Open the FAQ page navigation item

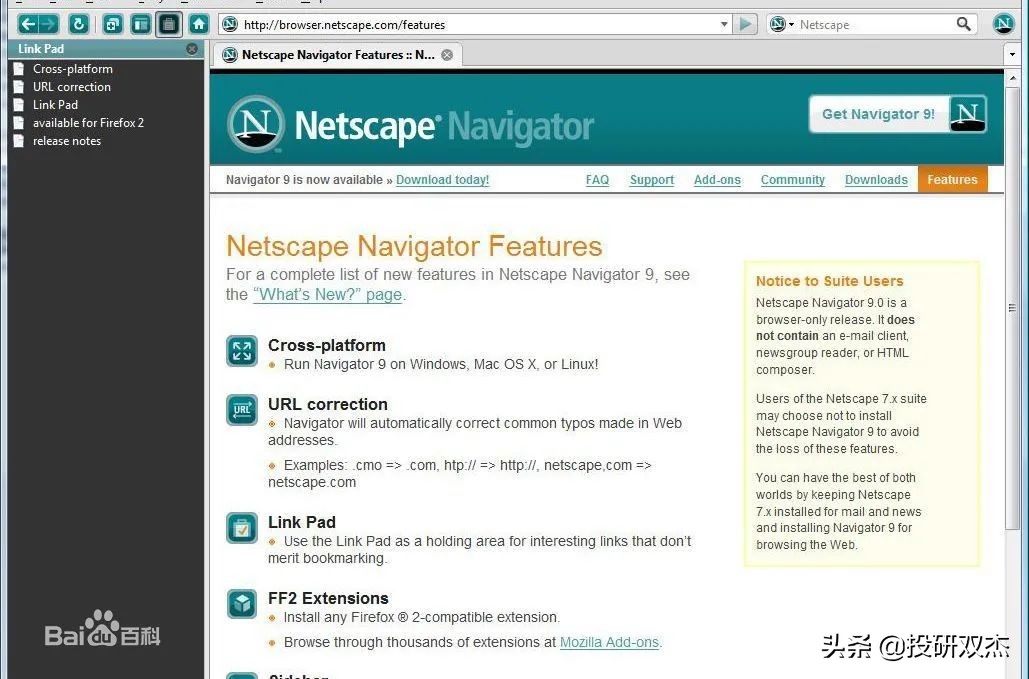(597, 180)
